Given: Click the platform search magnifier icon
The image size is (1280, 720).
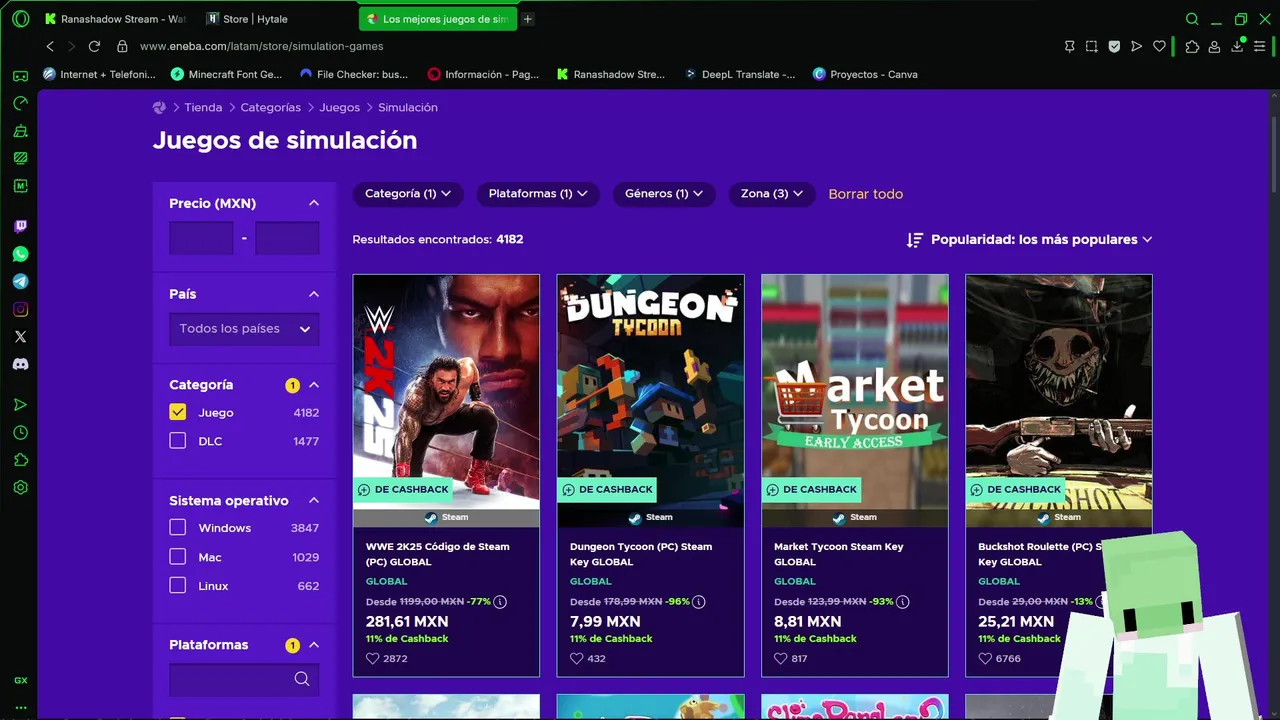Looking at the screenshot, I should pyautogui.click(x=302, y=679).
